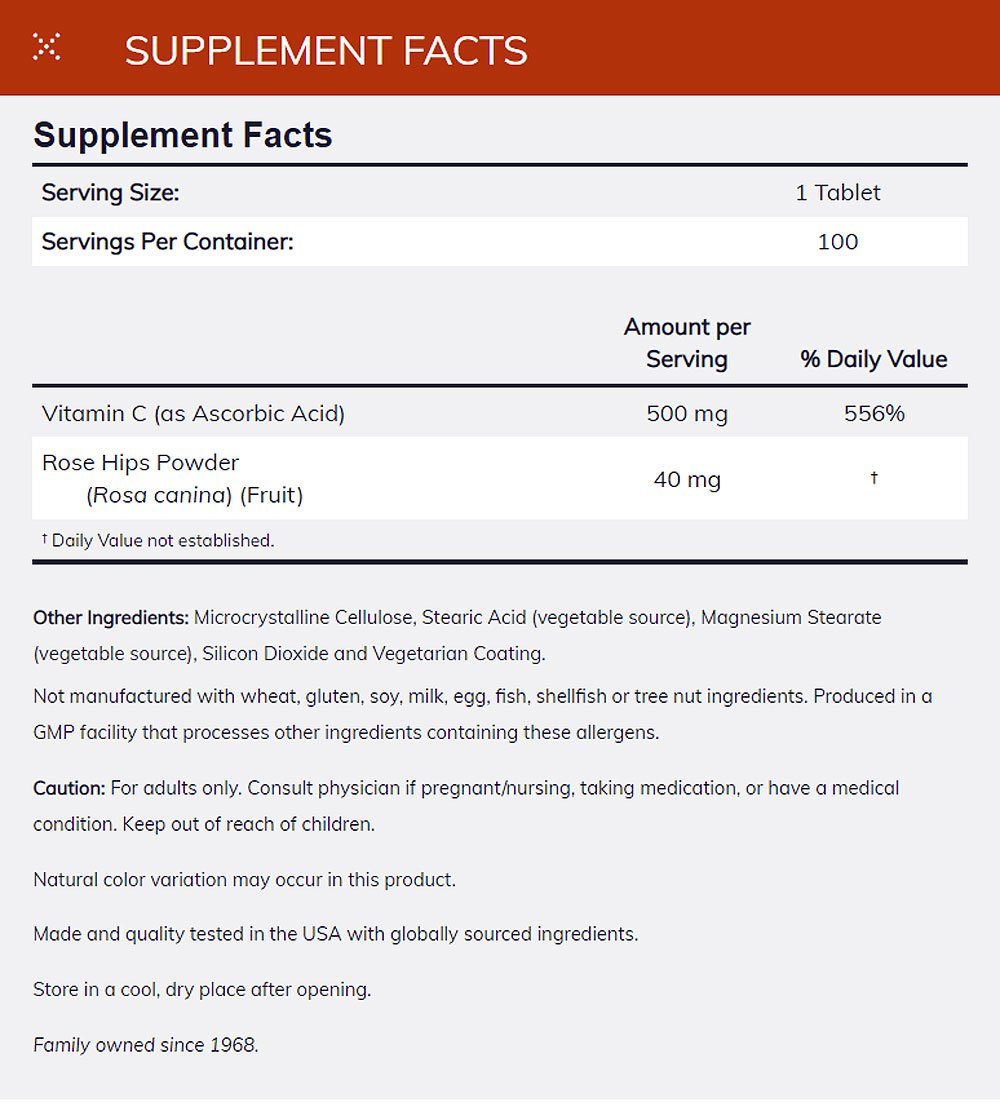Click the bold Supplement Facts heading

tap(183, 135)
